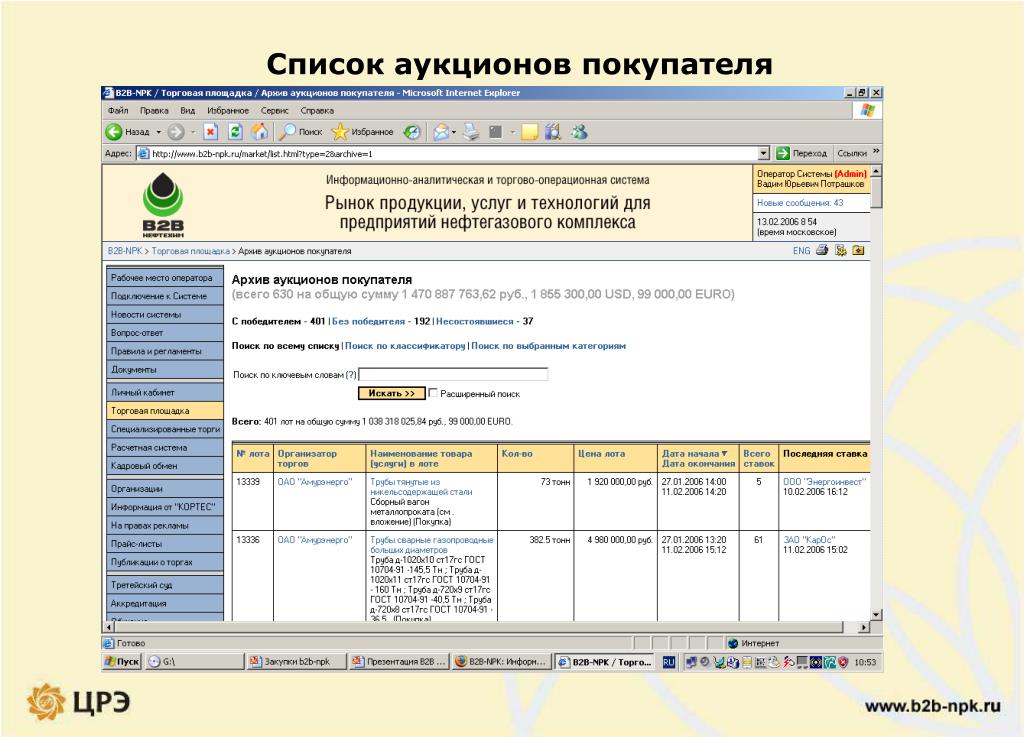The height and width of the screenshot is (737, 1024).
Task: Open the browser History icon
Action: click(x=411, y=132)
